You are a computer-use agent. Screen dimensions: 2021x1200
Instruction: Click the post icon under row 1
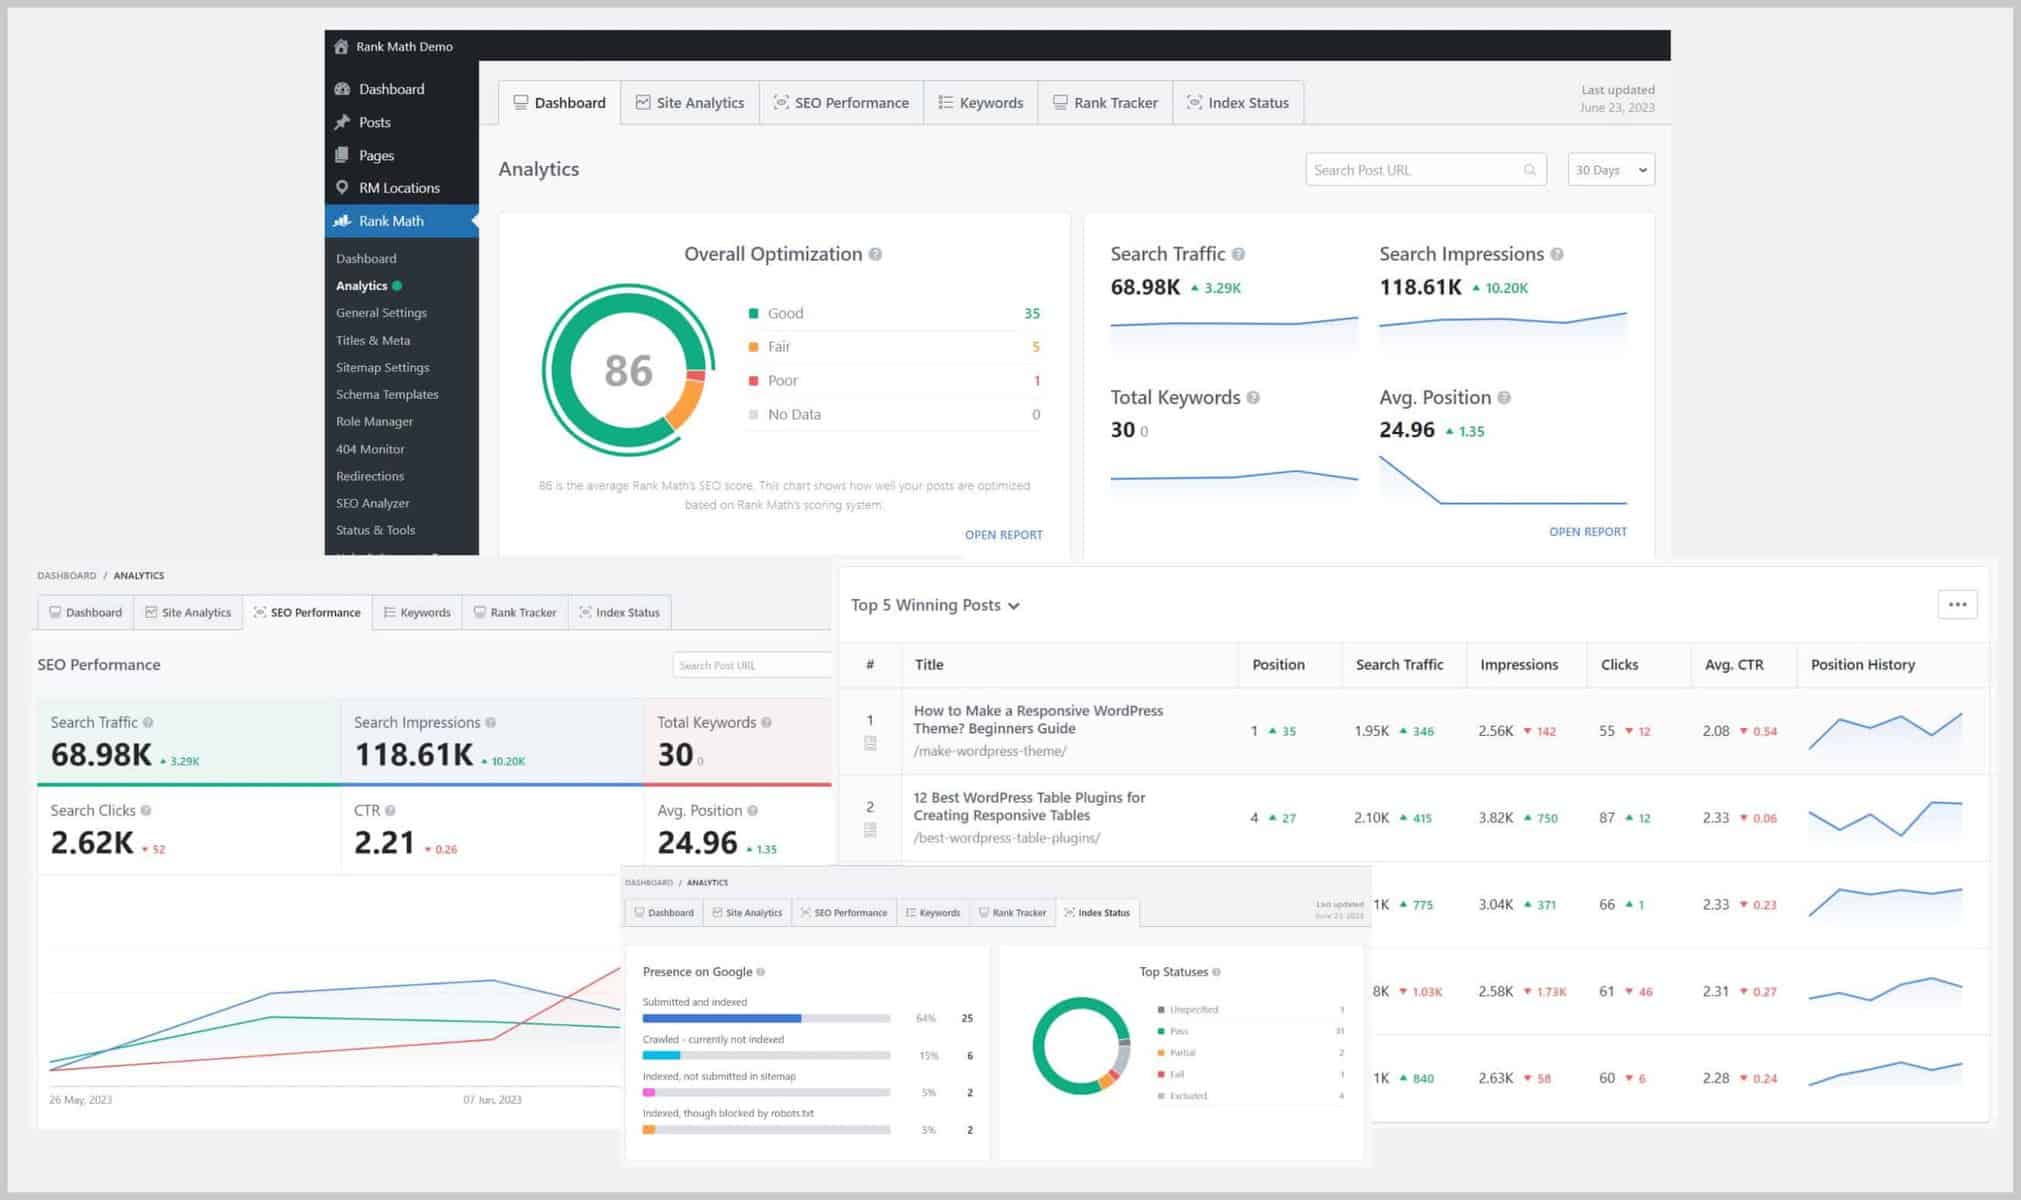(870, 743)
